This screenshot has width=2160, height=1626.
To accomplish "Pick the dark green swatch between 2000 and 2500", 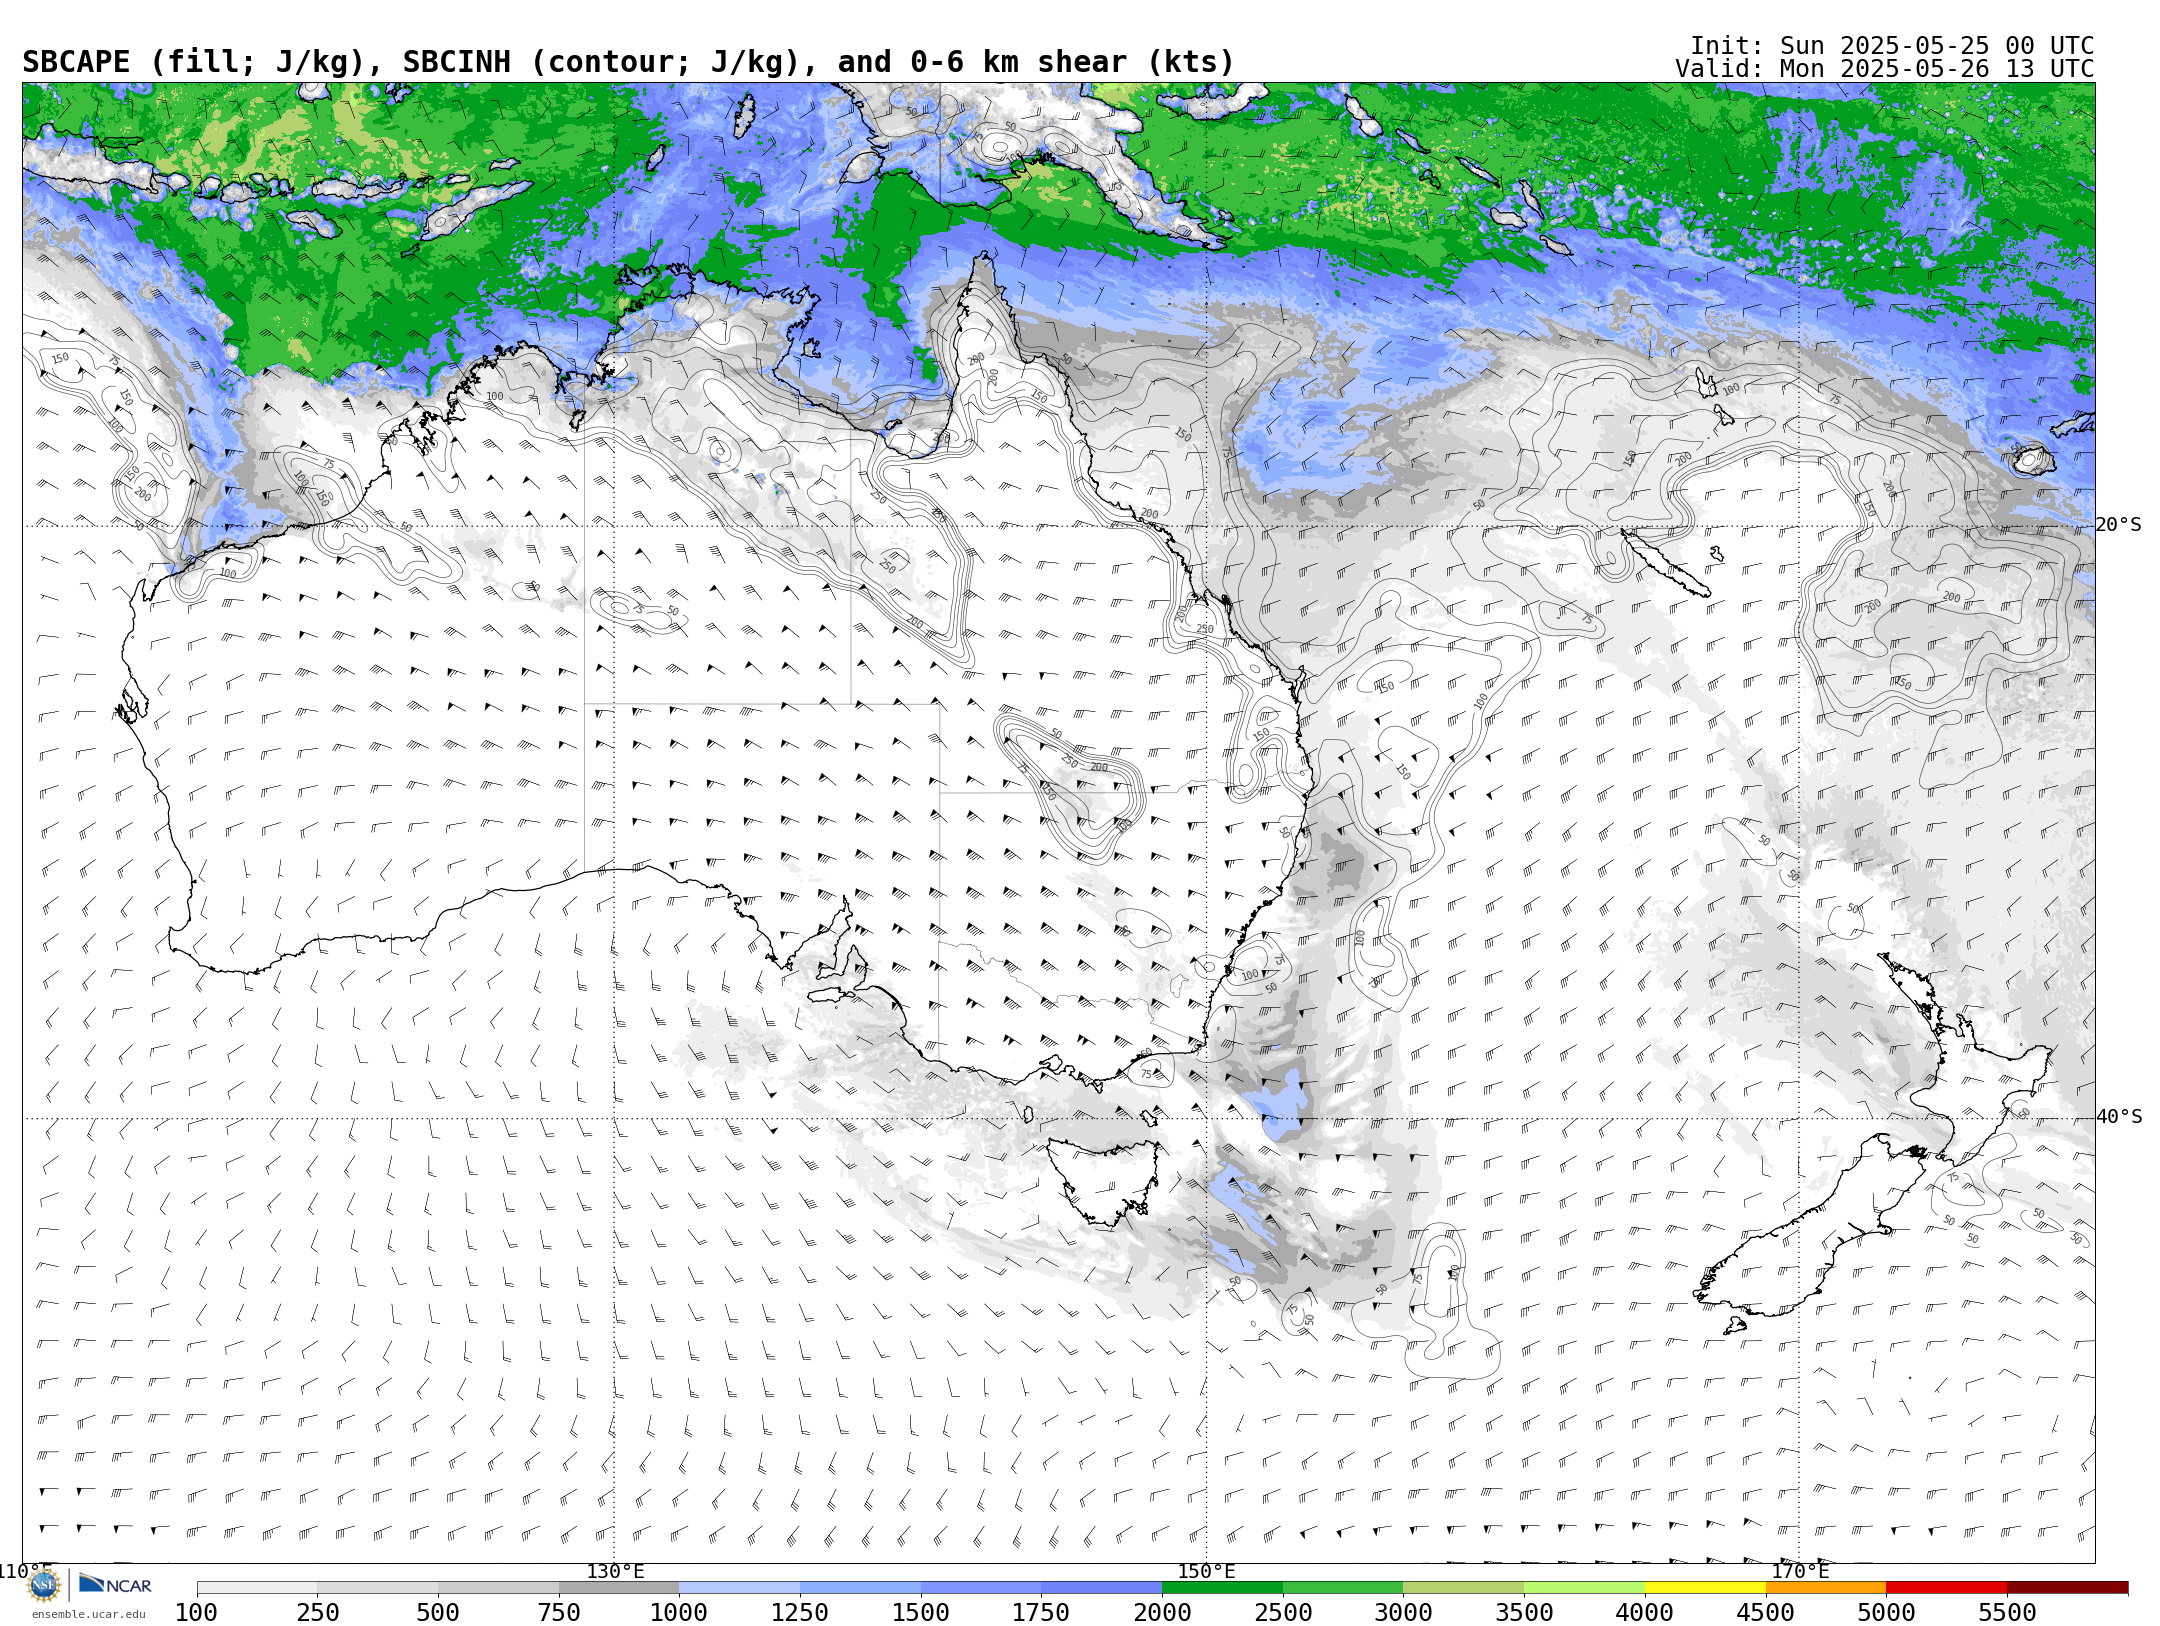I will [1222, 1588].
